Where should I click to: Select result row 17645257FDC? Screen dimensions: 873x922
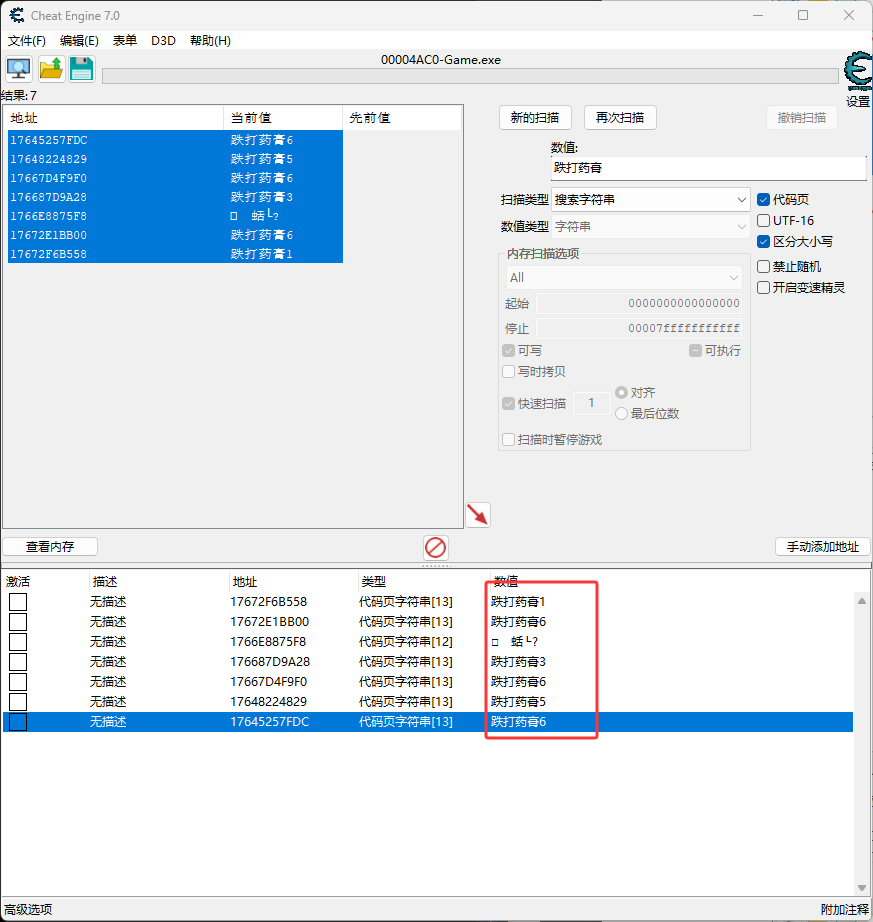tap(175, 140)
